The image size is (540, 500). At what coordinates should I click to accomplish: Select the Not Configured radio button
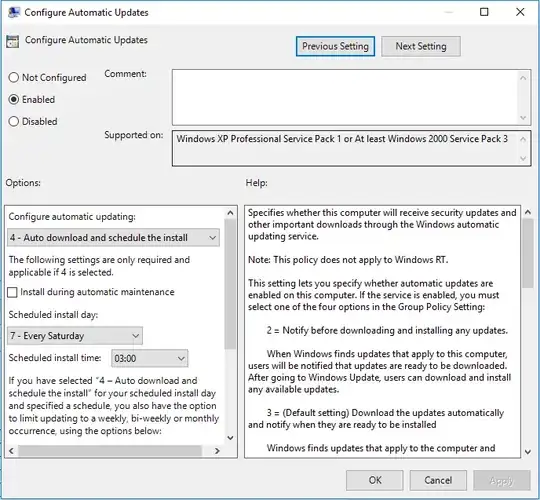(x=13, y=77)
